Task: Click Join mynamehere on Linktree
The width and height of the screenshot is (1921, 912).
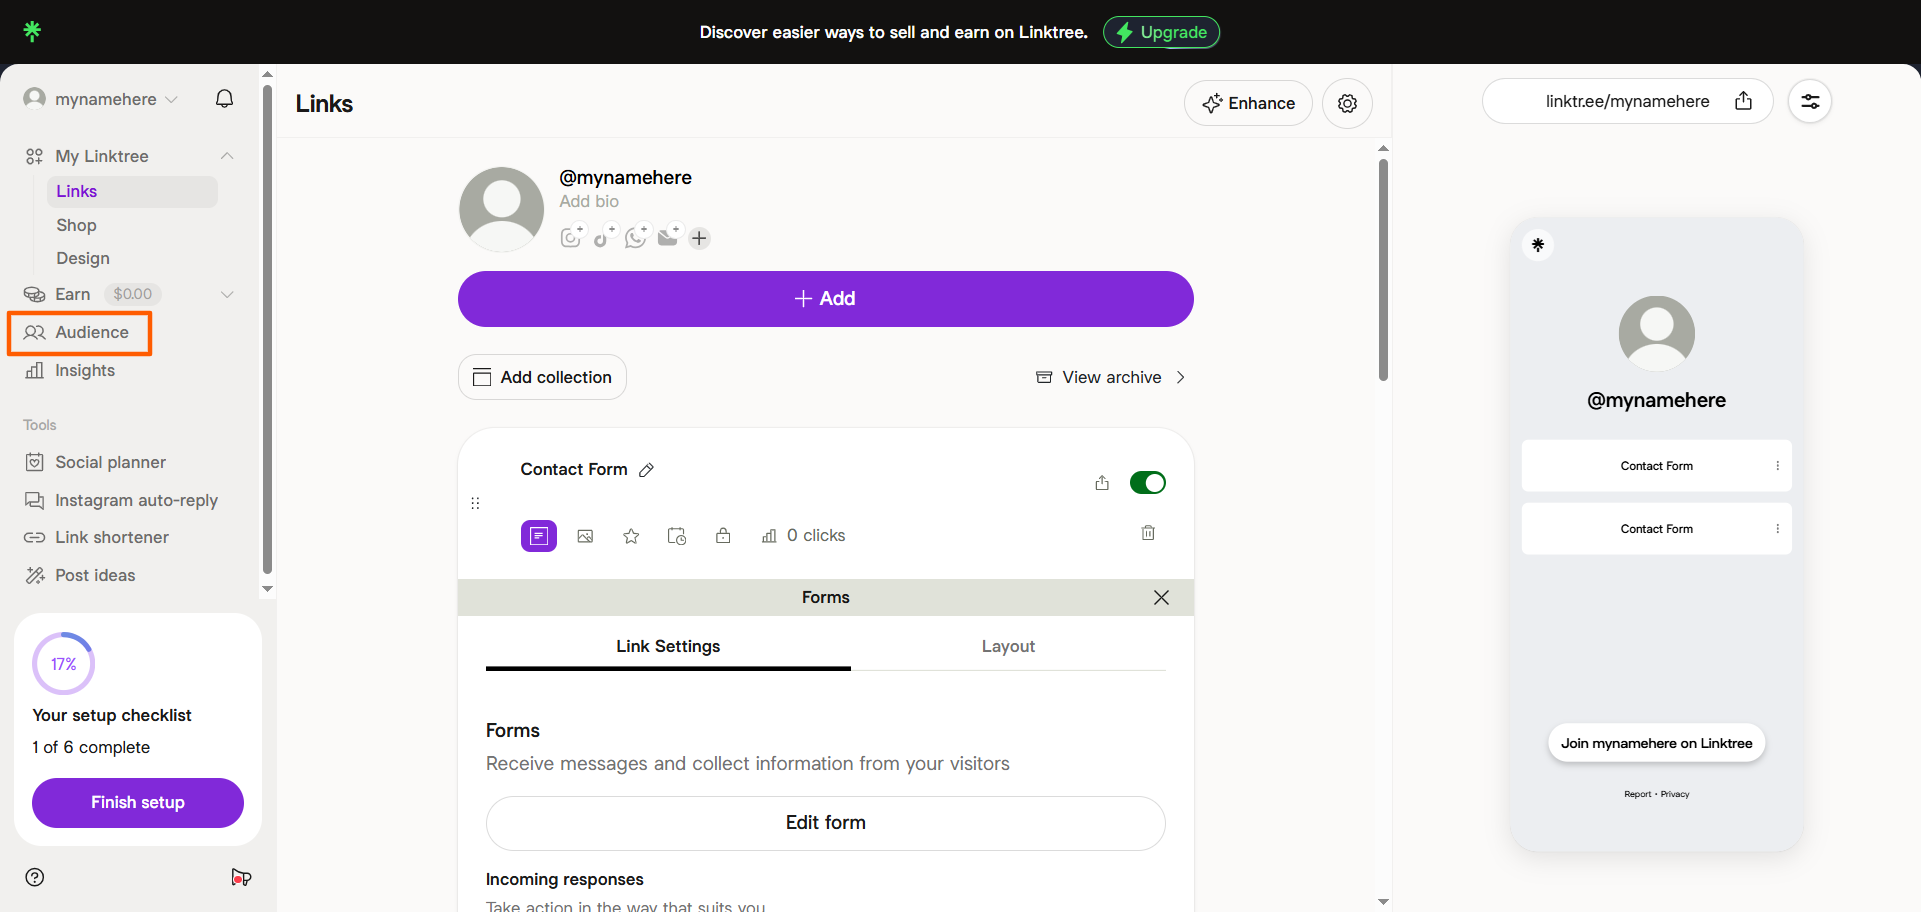Action: click(x=1656, y=743)
